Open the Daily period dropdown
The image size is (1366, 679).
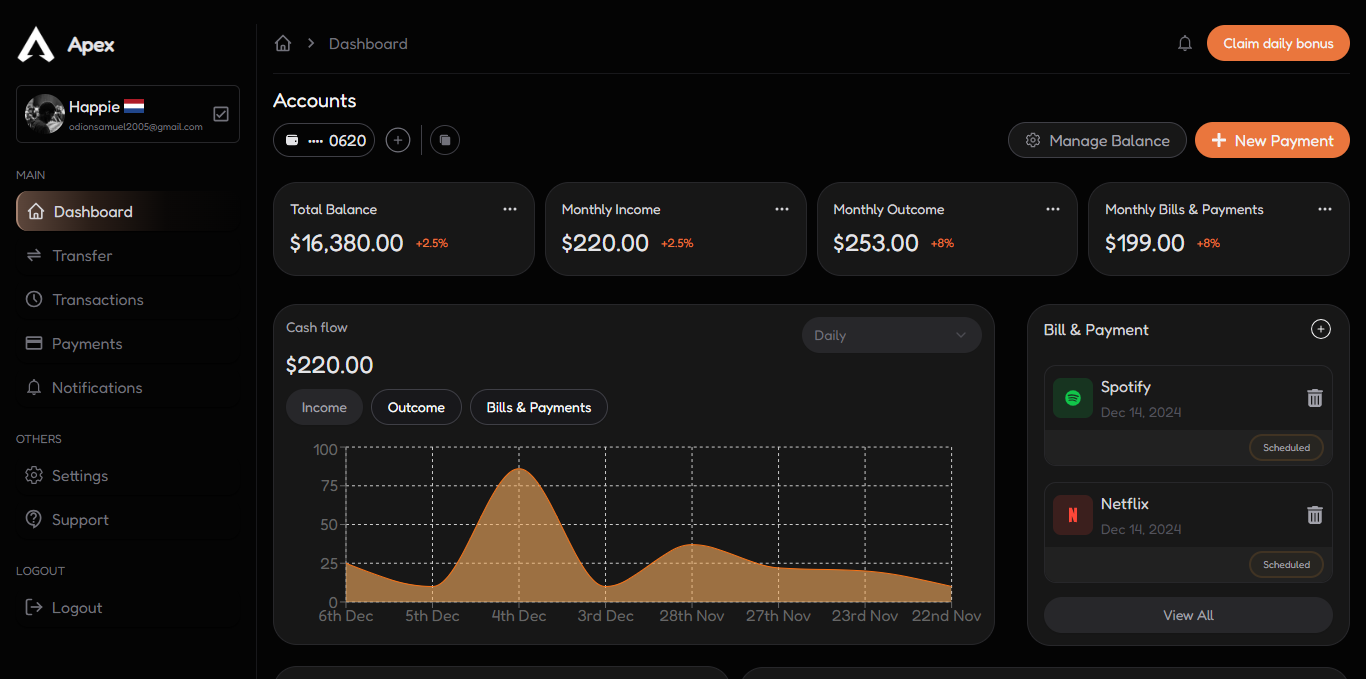coord(892,335)
